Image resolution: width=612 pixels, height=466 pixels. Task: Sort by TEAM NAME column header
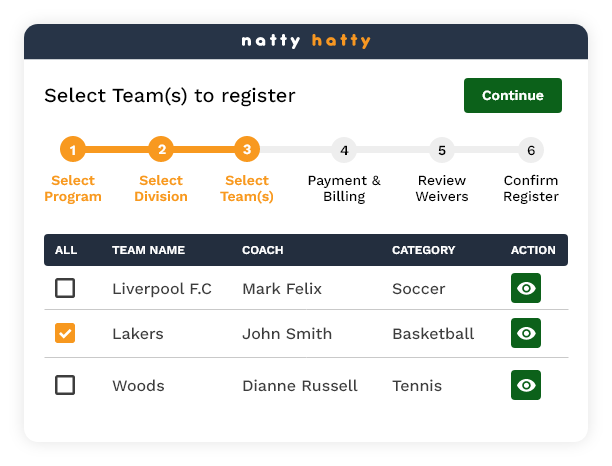pyautogui.click(x=148, y=250)
